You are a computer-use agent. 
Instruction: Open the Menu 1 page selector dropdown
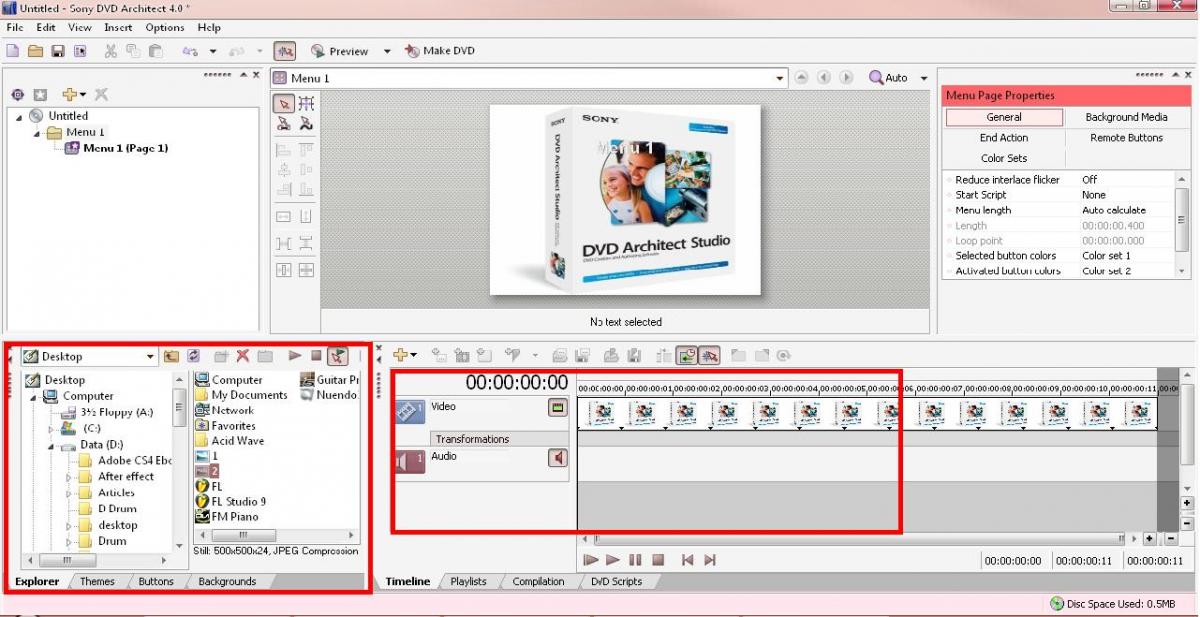pos(781,78)
